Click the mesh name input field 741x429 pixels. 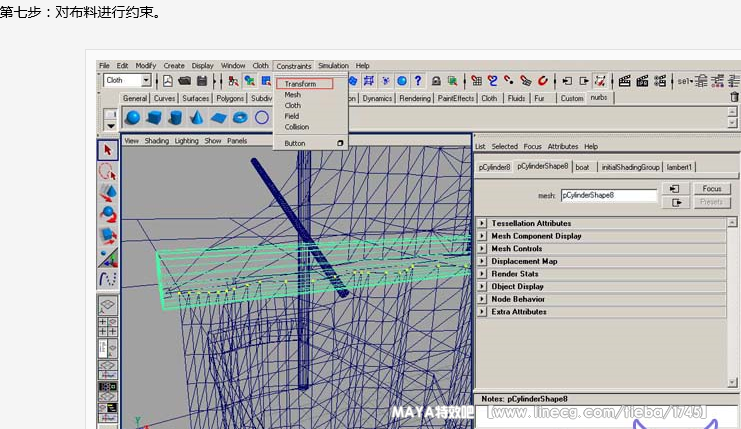608,196
